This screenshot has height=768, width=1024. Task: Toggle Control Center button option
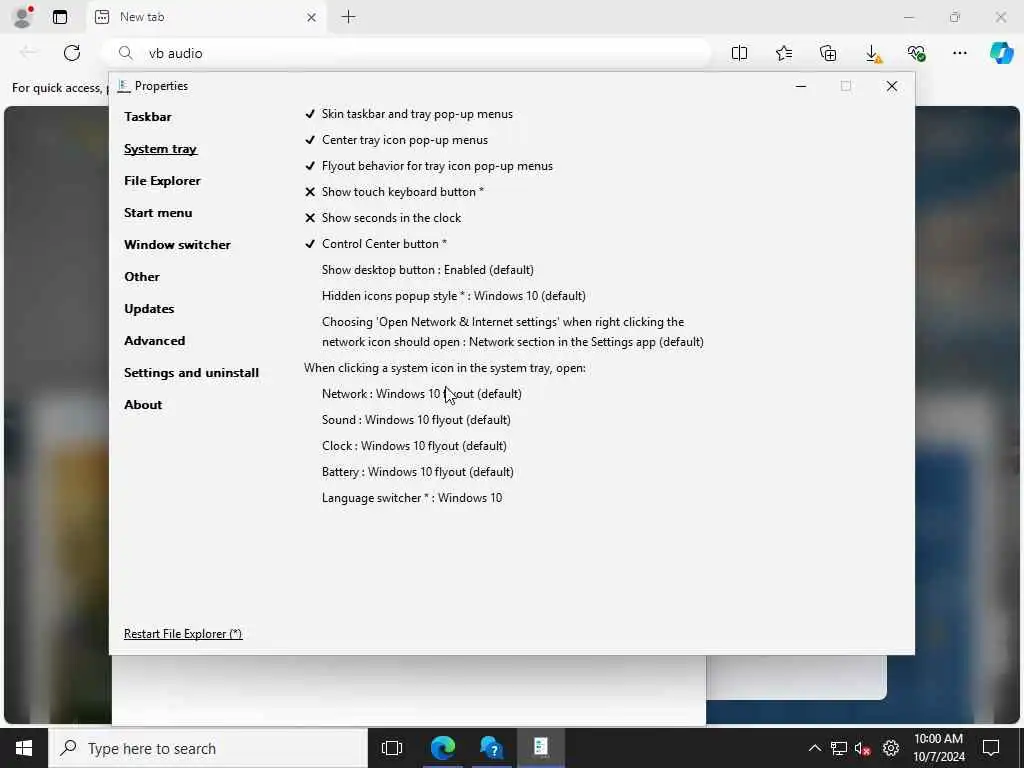pos(376,244)
